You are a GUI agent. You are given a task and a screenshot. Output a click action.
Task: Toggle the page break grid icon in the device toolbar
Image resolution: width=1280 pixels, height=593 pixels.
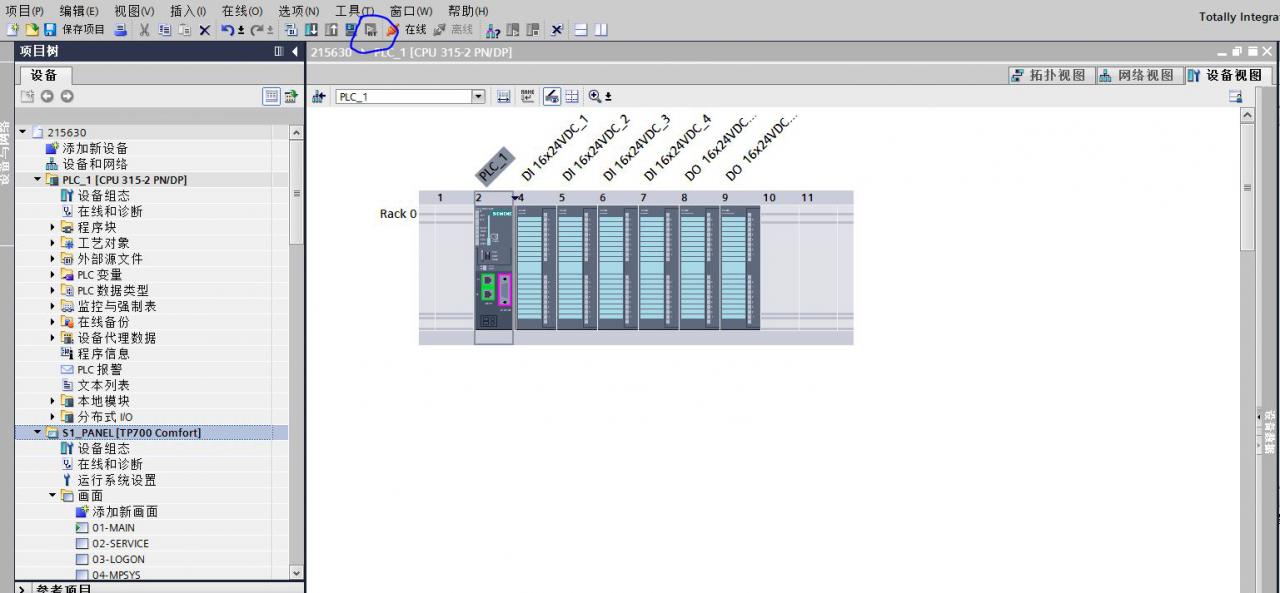[x=571, y=96]
